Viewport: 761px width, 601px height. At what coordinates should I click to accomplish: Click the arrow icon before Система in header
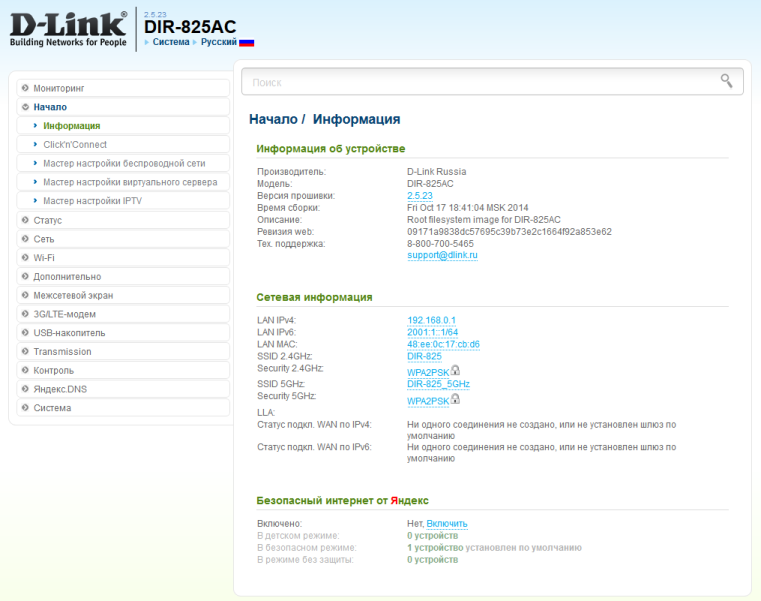click(x=147, y=42)
